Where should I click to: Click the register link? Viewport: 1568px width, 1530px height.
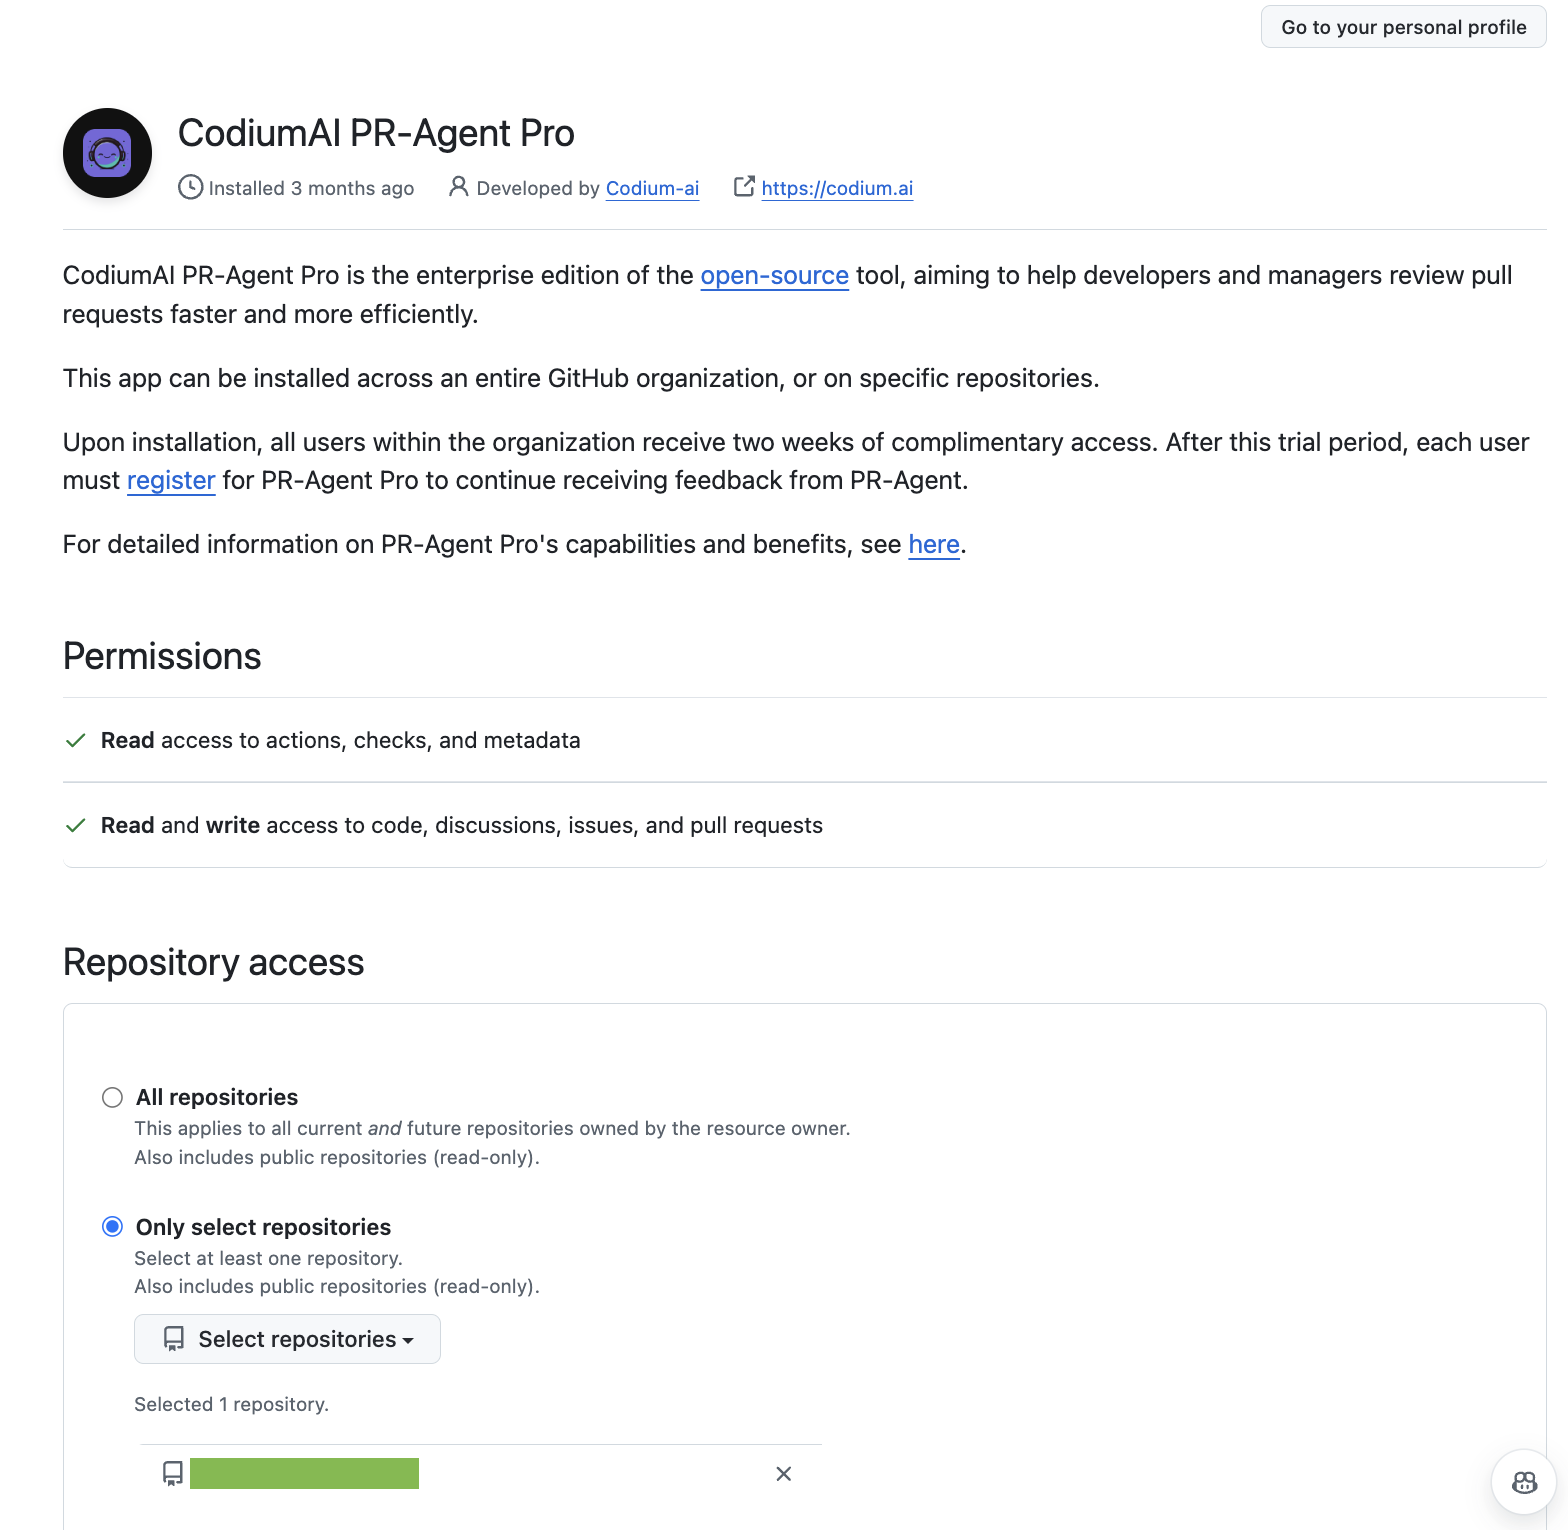pyautogui.click(x=170, y=480)
